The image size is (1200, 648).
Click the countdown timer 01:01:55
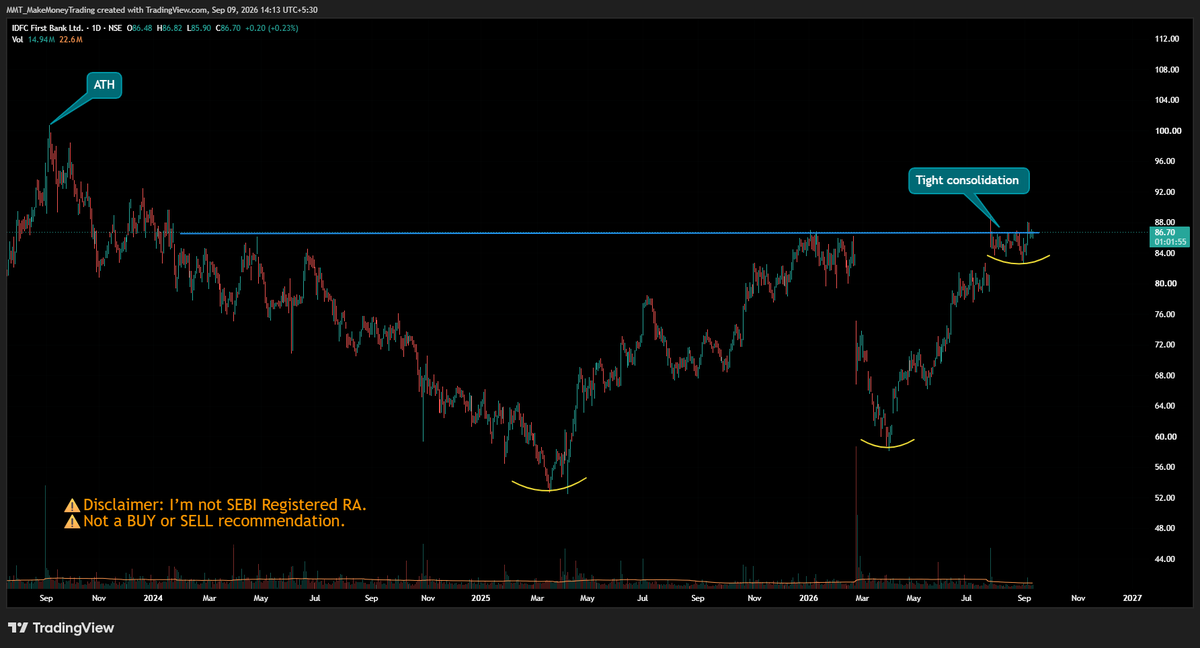click(x=1168, y=242)
